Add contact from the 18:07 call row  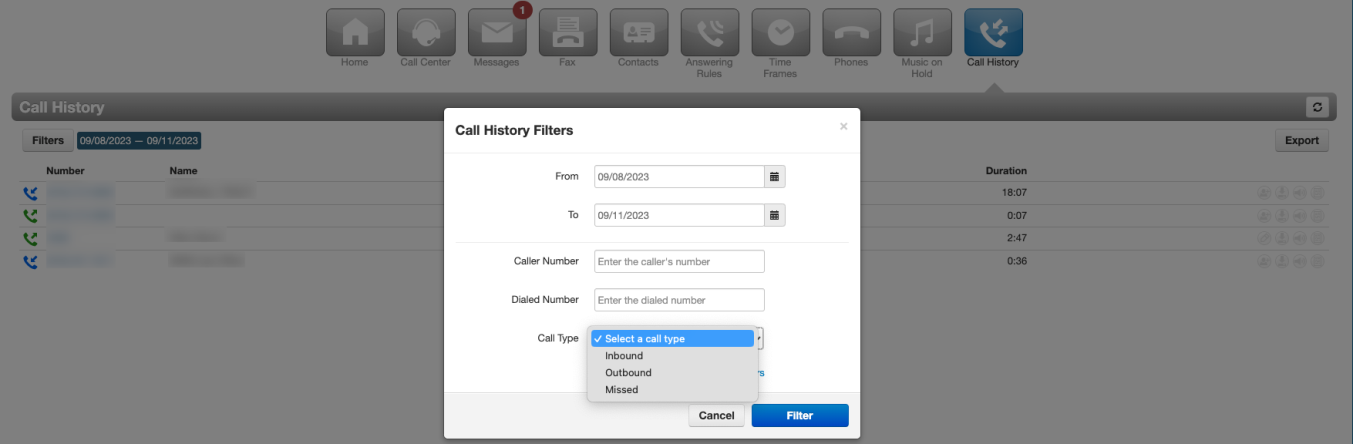coord(1264,193)
